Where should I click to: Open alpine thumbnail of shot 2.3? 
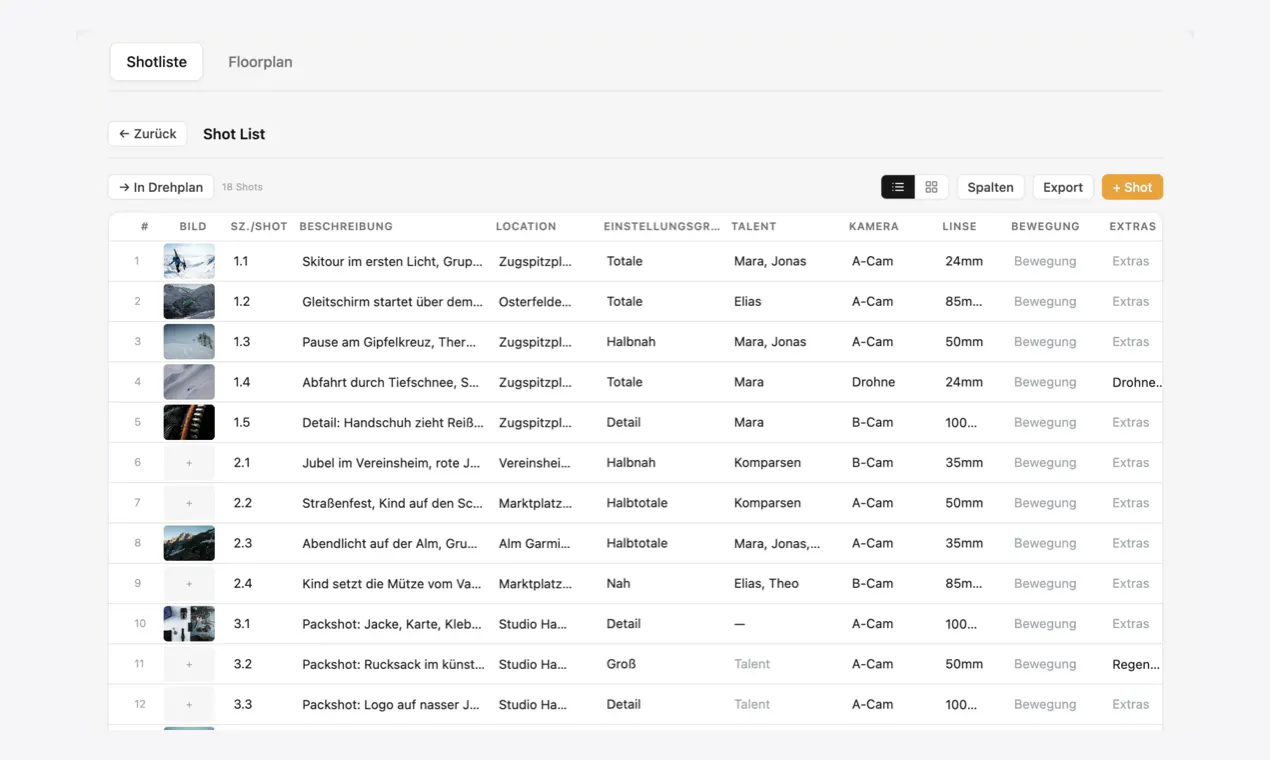point(189,543)
